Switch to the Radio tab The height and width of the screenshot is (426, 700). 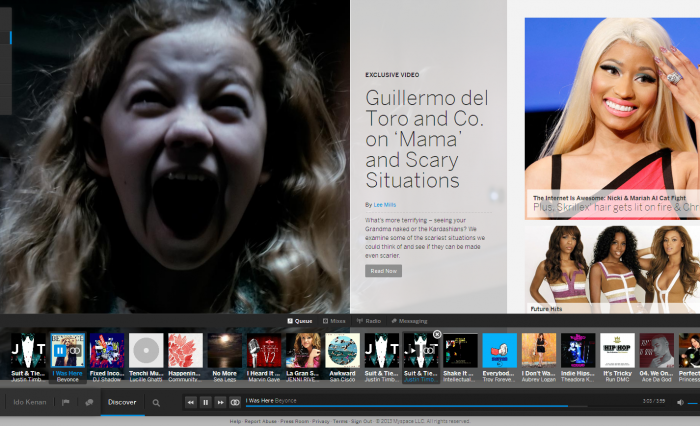coord(369,321)
